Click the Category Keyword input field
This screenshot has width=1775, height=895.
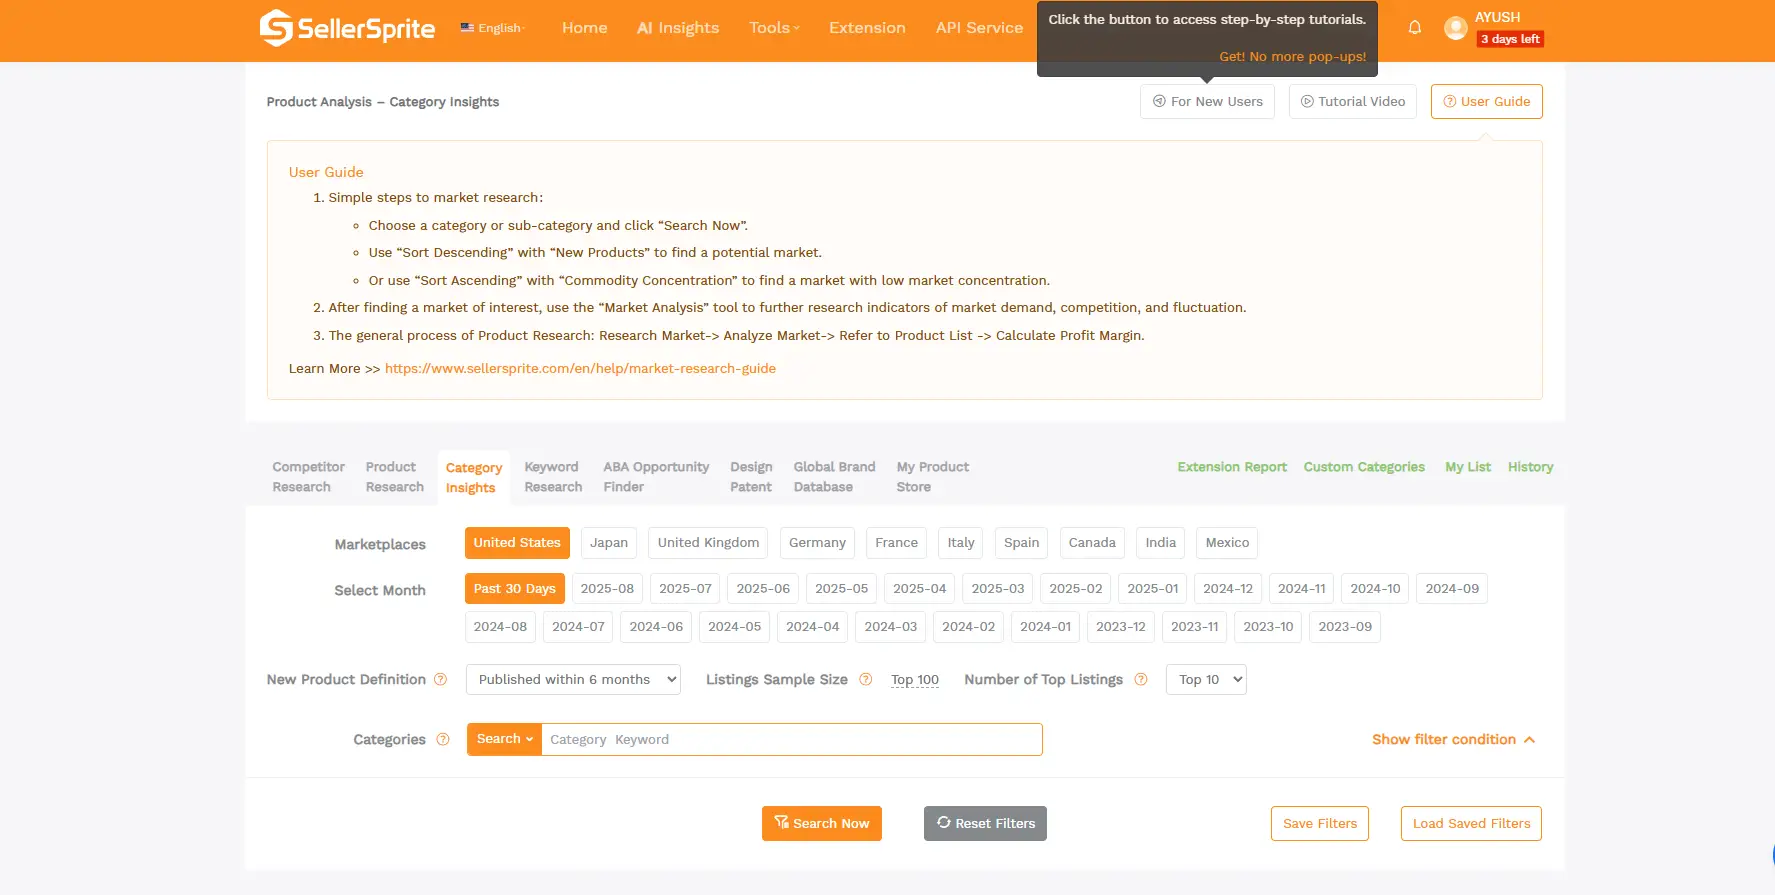point(792,740)
